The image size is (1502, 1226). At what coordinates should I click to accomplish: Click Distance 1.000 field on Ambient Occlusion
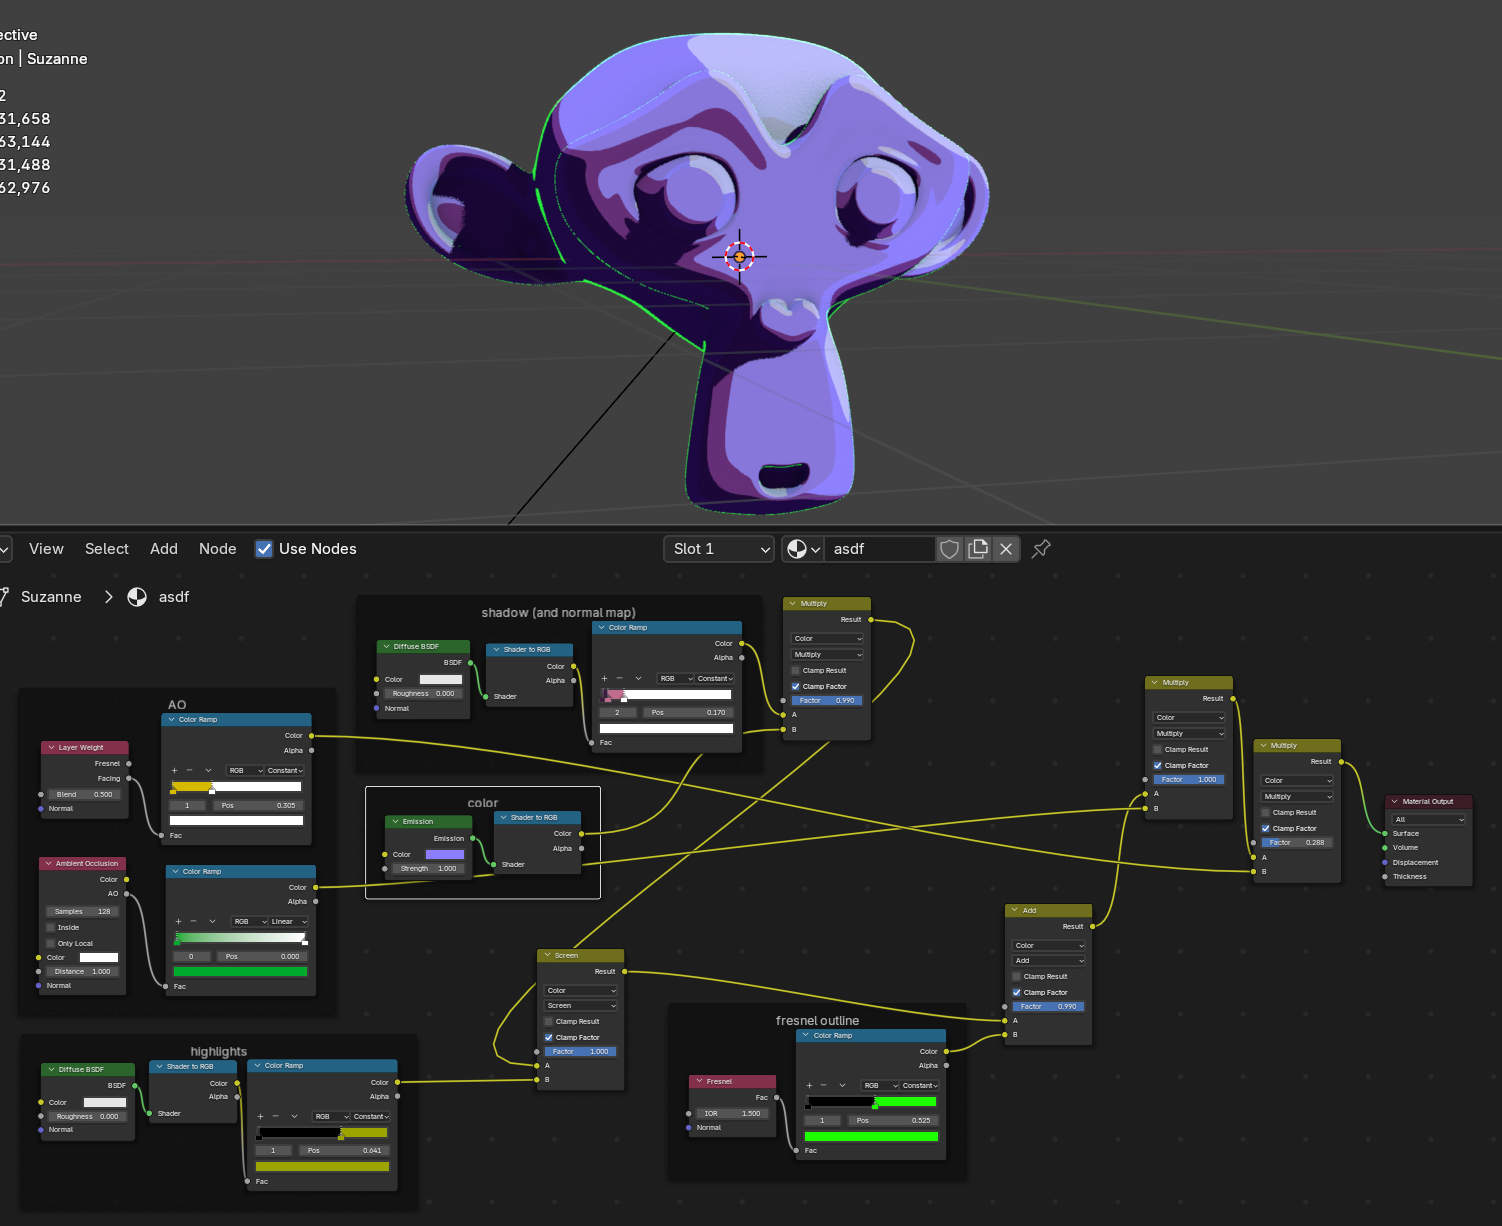(x=82, y=971)
